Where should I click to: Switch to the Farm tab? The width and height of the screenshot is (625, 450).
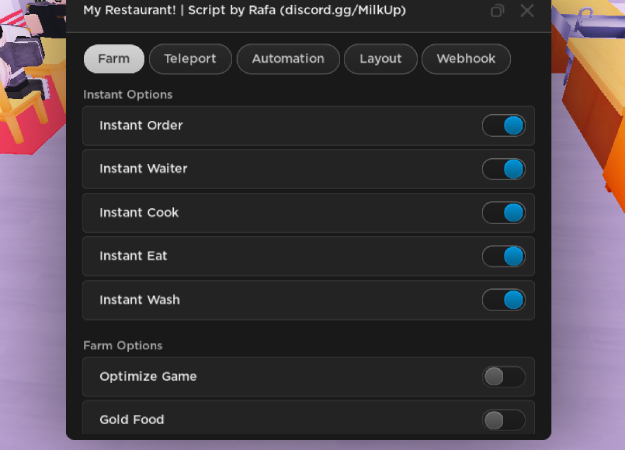coord(114,59)
